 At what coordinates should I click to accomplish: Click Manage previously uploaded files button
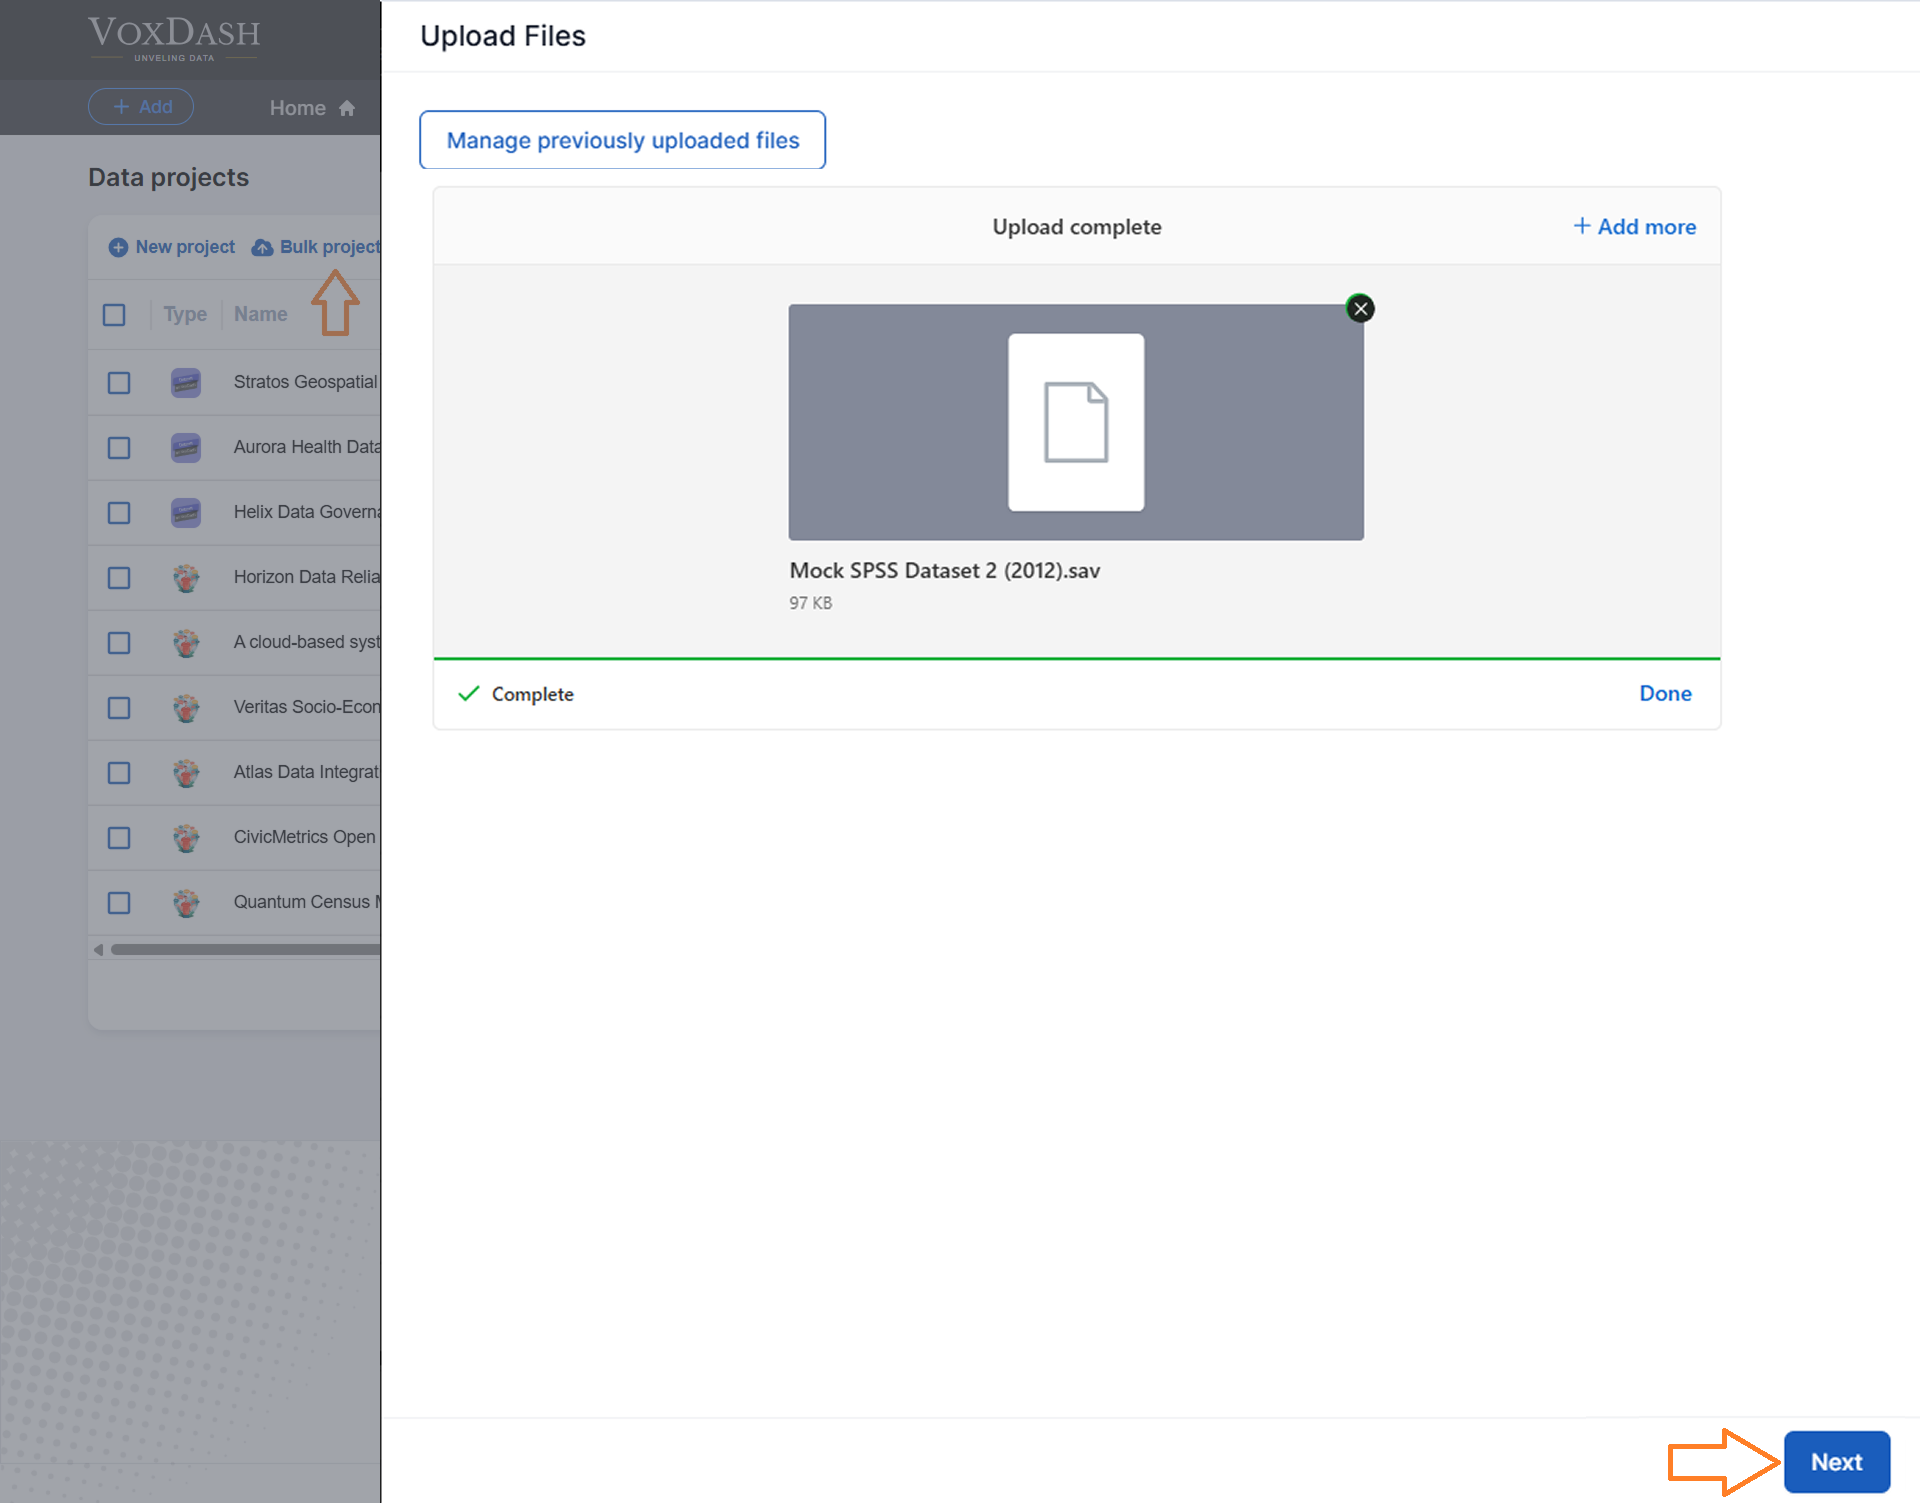click(x=622, y=140)
